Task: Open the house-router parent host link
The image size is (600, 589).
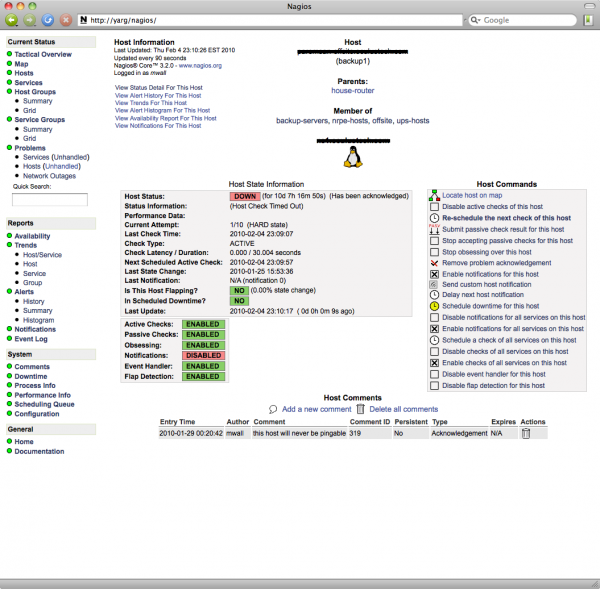Action: point(352,90)
